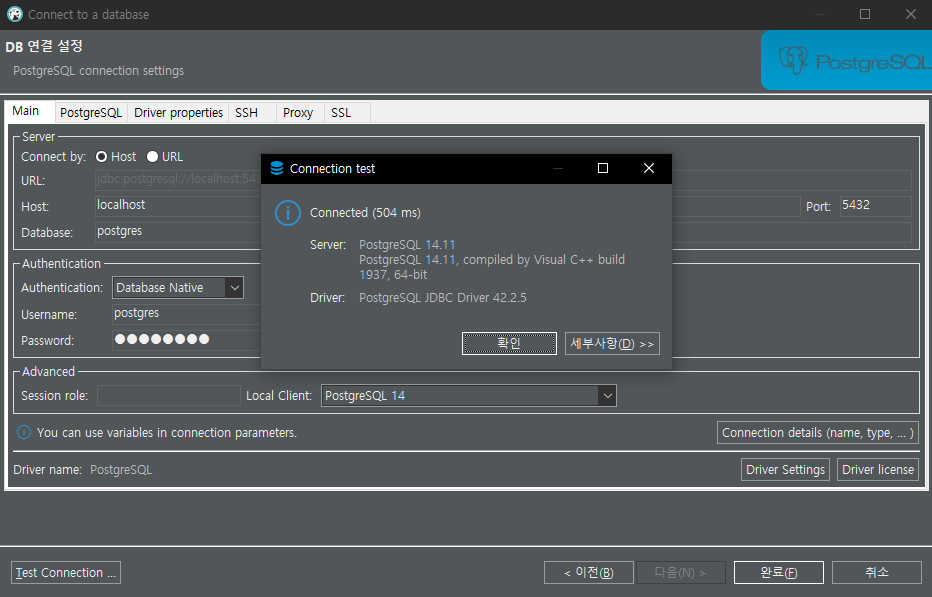Cancel with the 취소 button
The width and height of the screenshot is (932, 597).
877,573
